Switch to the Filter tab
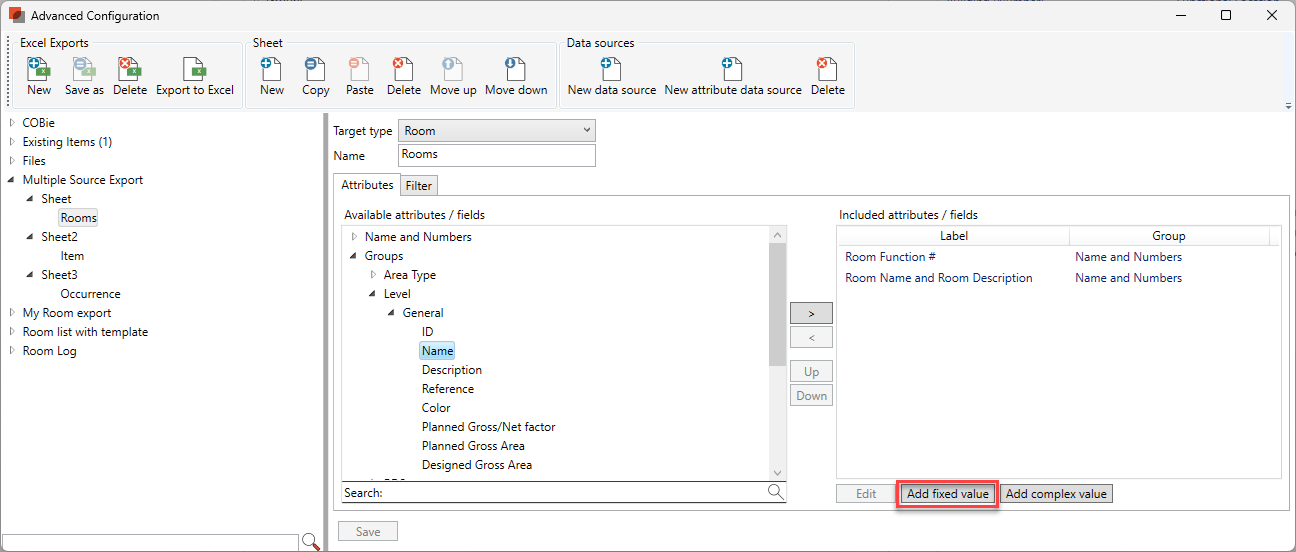1296x552 pixels. pos(418,186)
